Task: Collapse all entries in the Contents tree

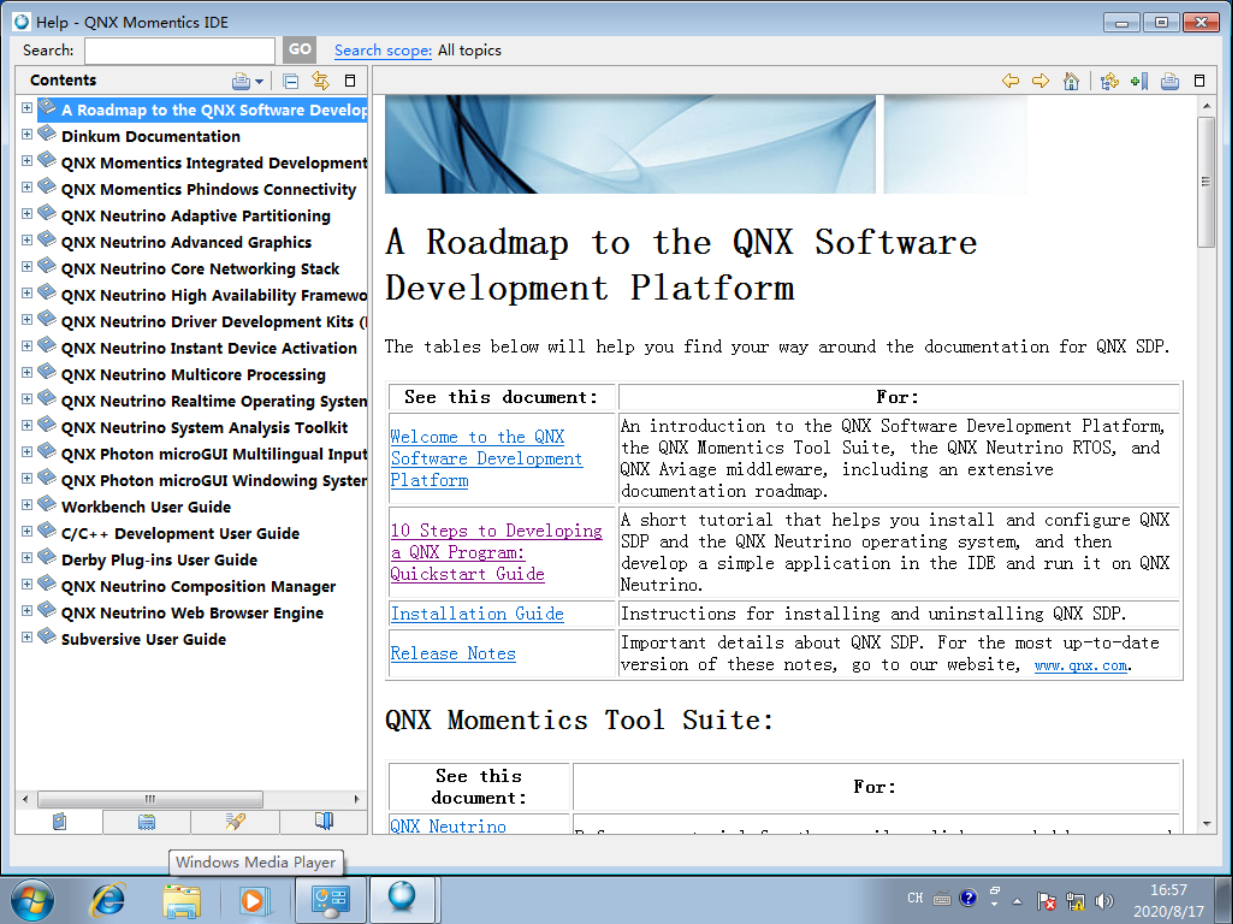Action: [x=290, y=81]
